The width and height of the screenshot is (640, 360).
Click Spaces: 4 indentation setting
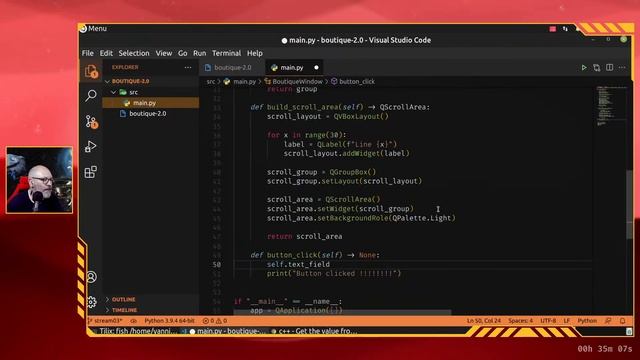pyautogui.click(x=520, y=321)
